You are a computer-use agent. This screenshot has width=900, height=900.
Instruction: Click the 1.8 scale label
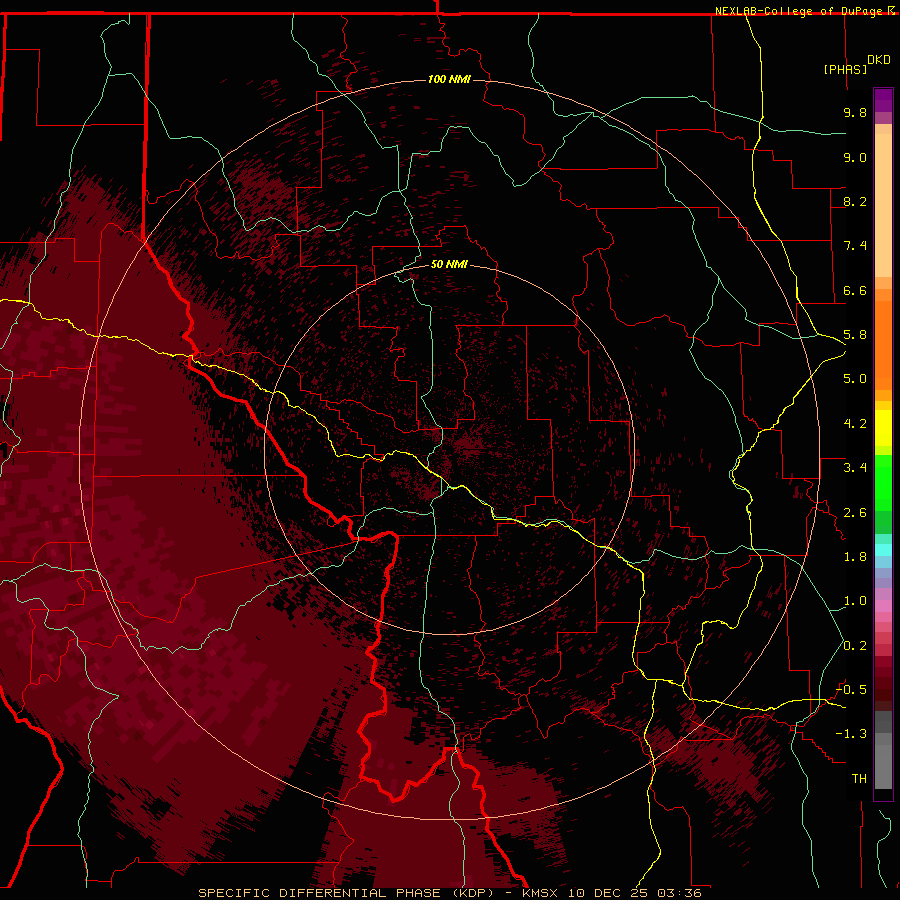[x=855, y=557]
